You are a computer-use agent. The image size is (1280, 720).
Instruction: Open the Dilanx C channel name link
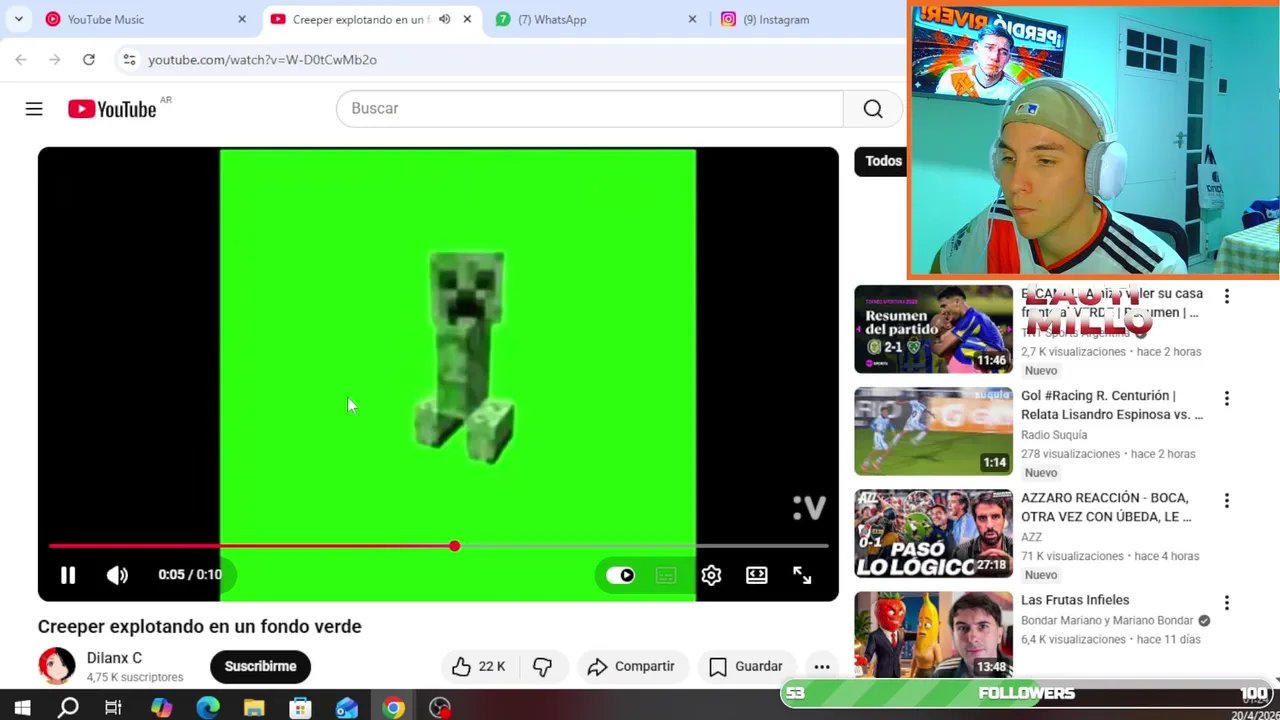click(x=114, y=658)
